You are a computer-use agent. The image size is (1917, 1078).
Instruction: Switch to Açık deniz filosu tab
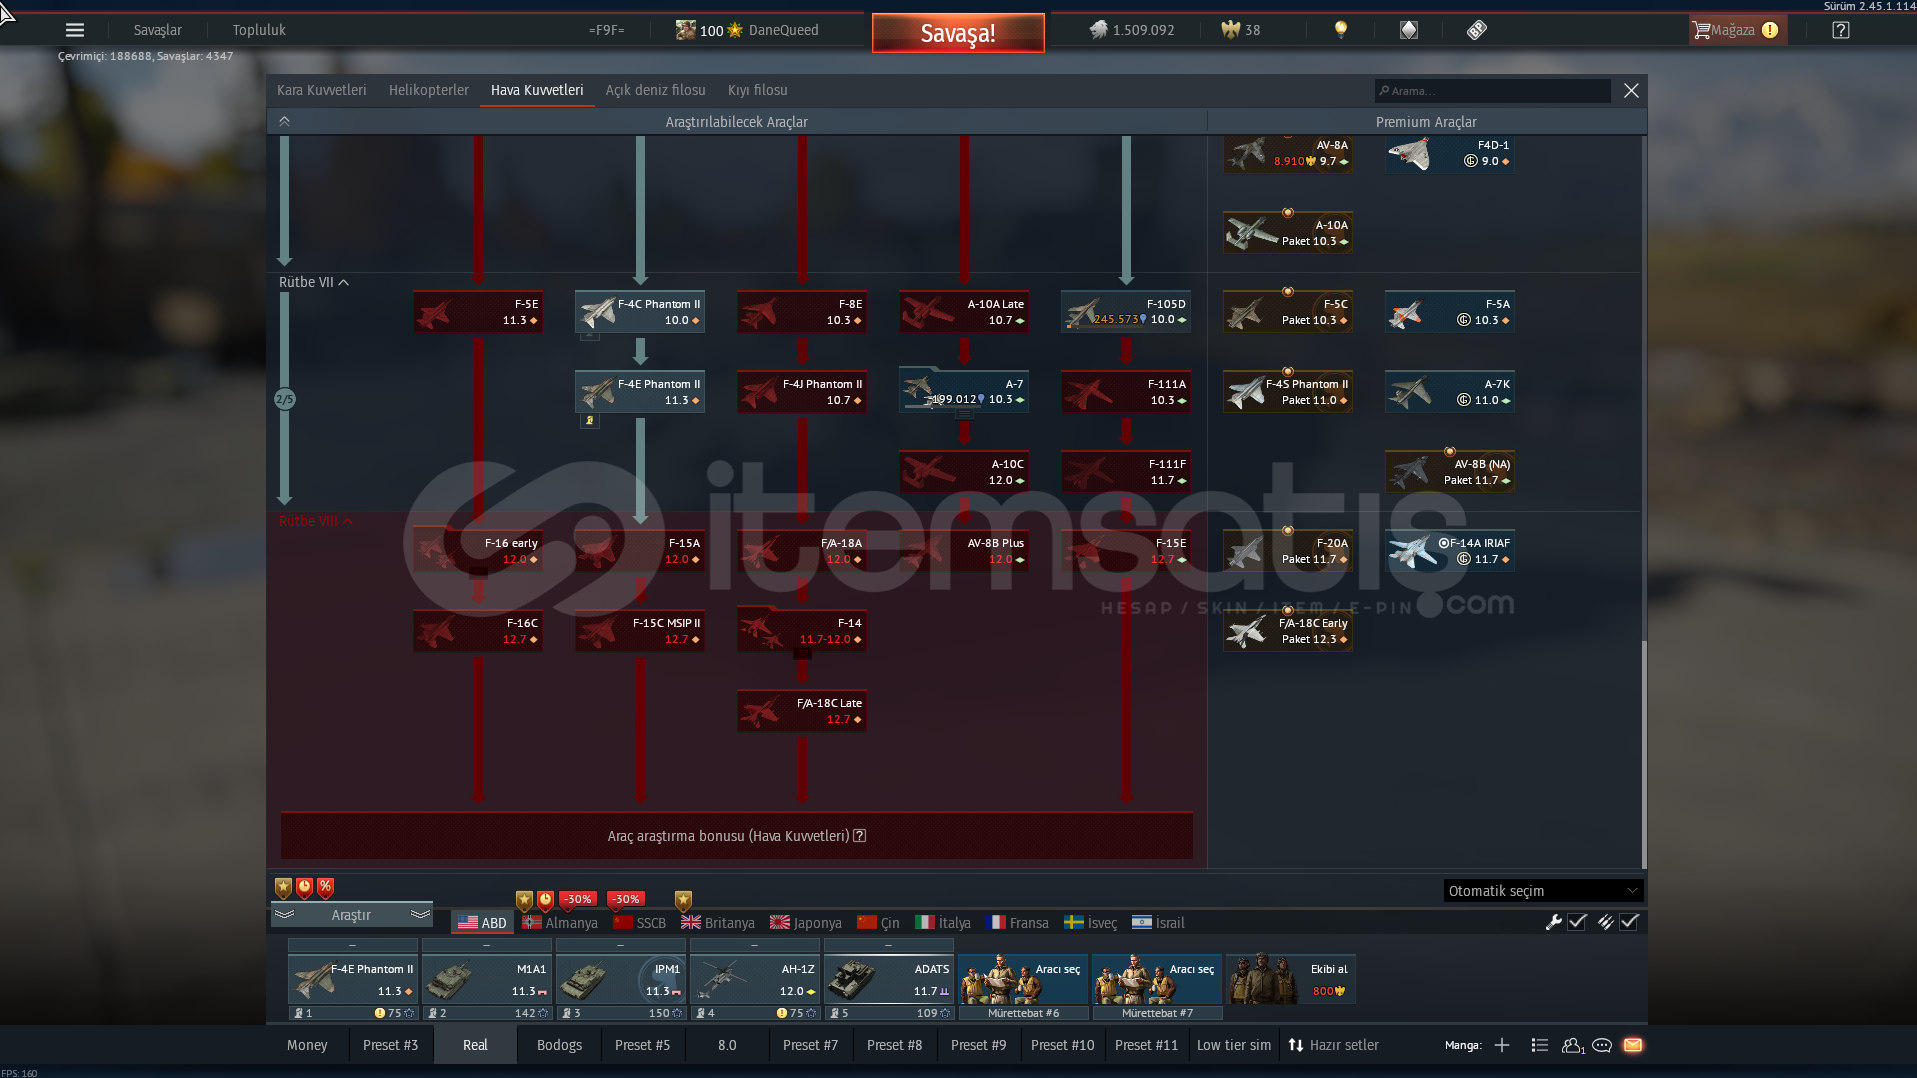[x=656, y=90]
